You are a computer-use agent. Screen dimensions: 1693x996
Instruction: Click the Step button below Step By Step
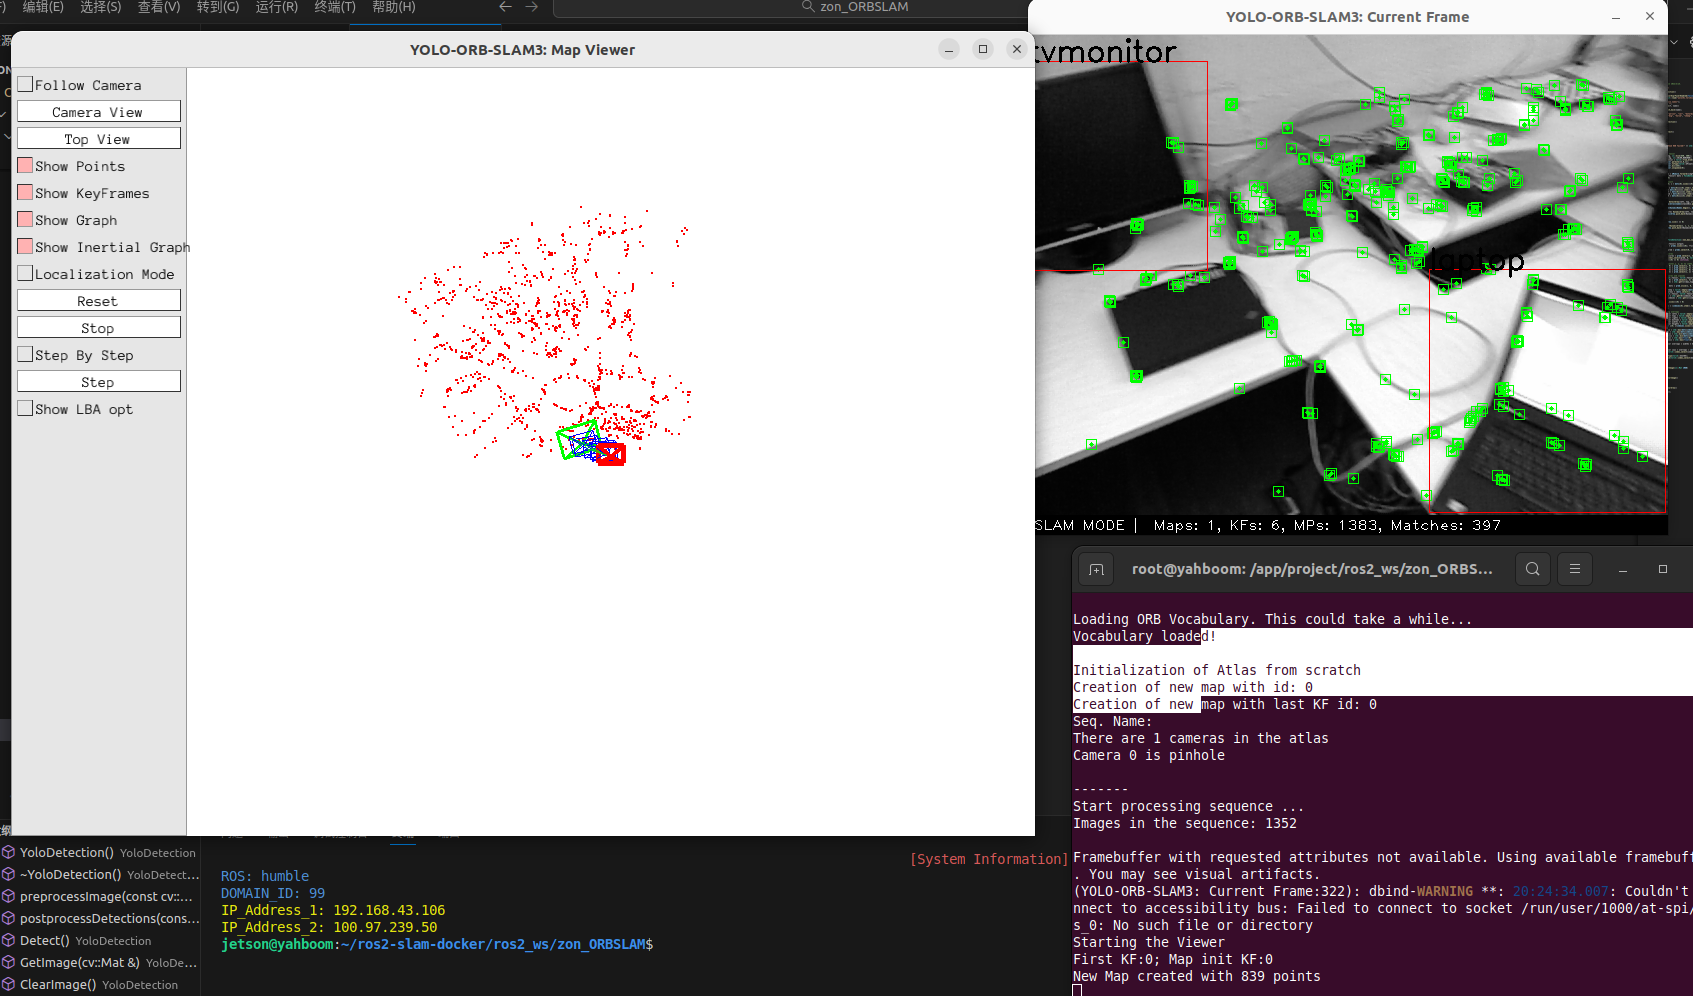tap(98, 382)
